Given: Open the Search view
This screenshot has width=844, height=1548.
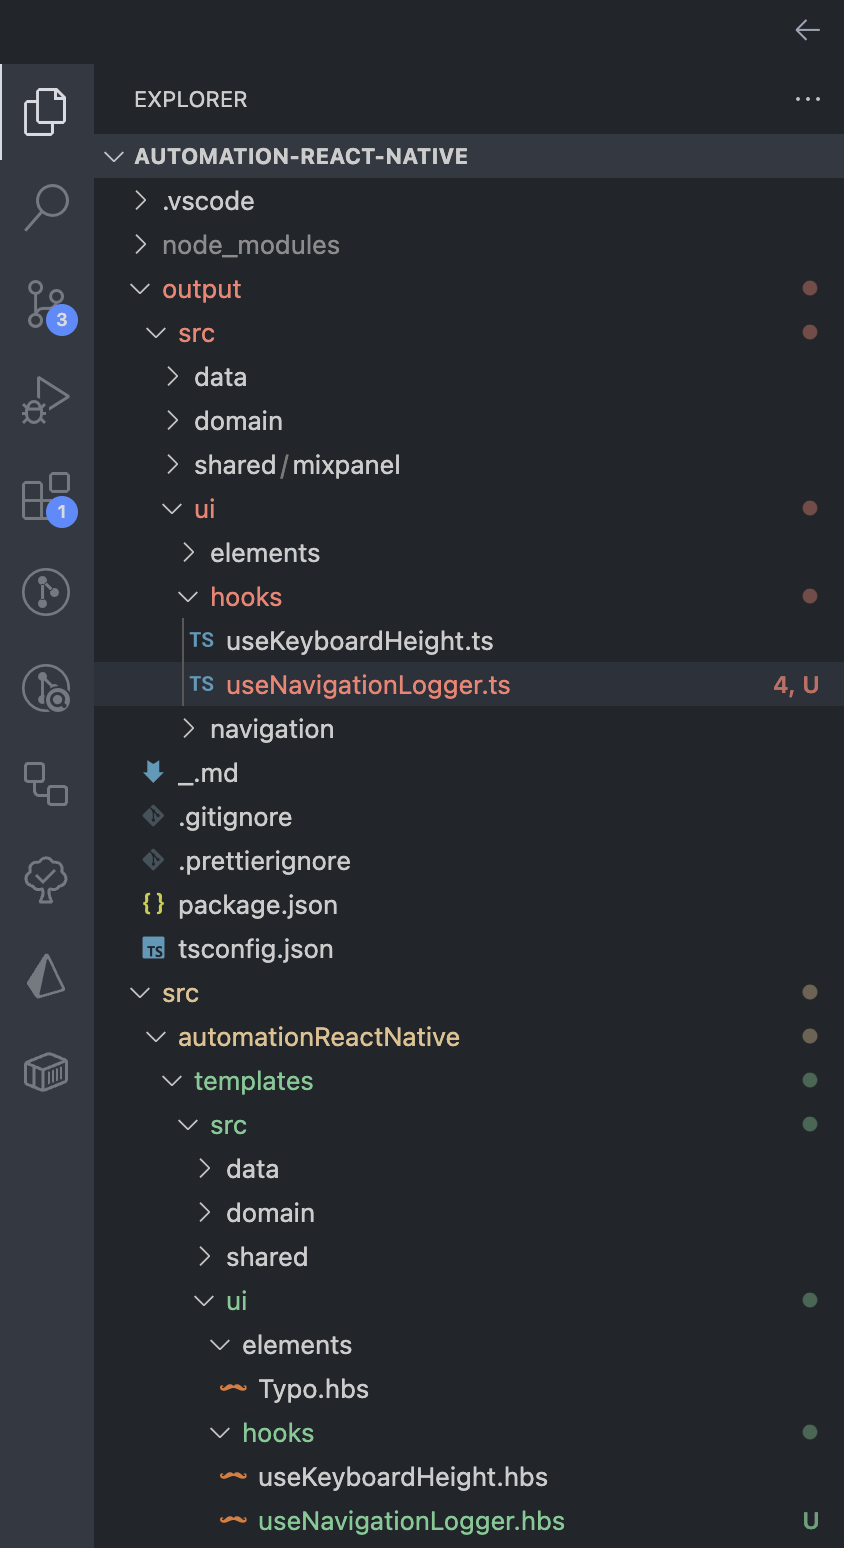Looking at the screenshot, I should [x=46, y=207].
